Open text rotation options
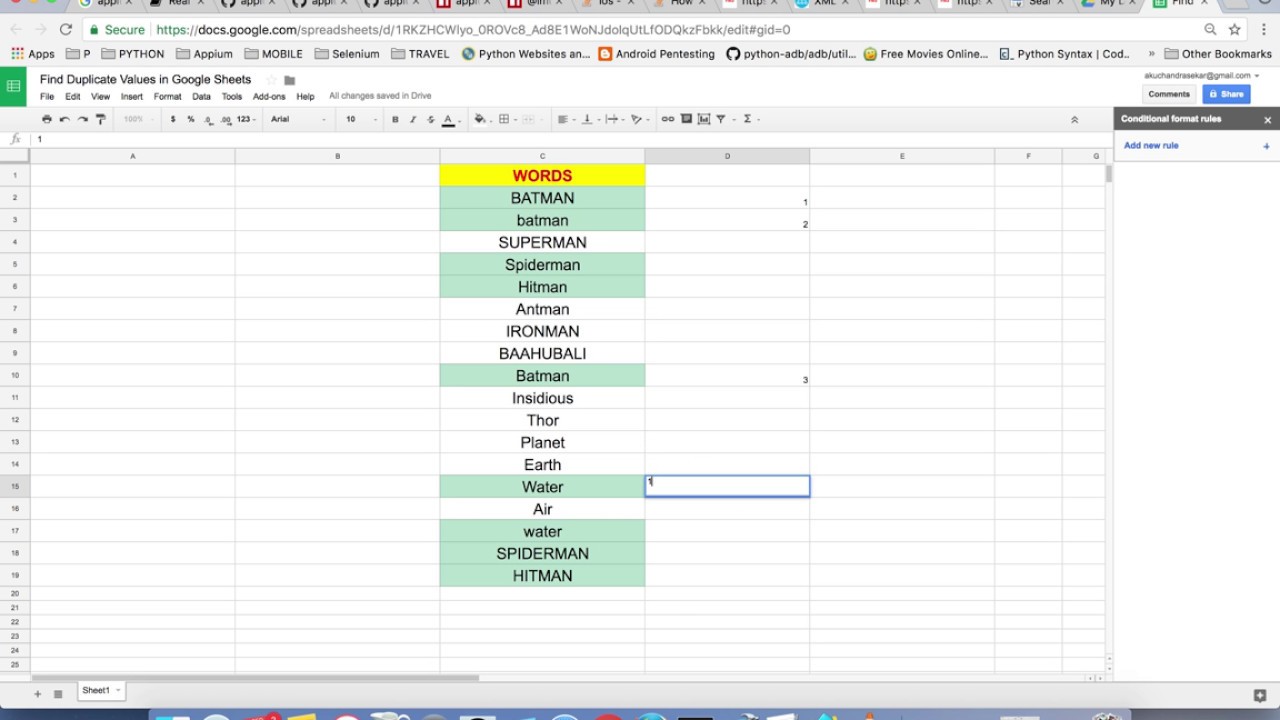The height and width of the screenshot is (720, 1280). coord(638,119)
